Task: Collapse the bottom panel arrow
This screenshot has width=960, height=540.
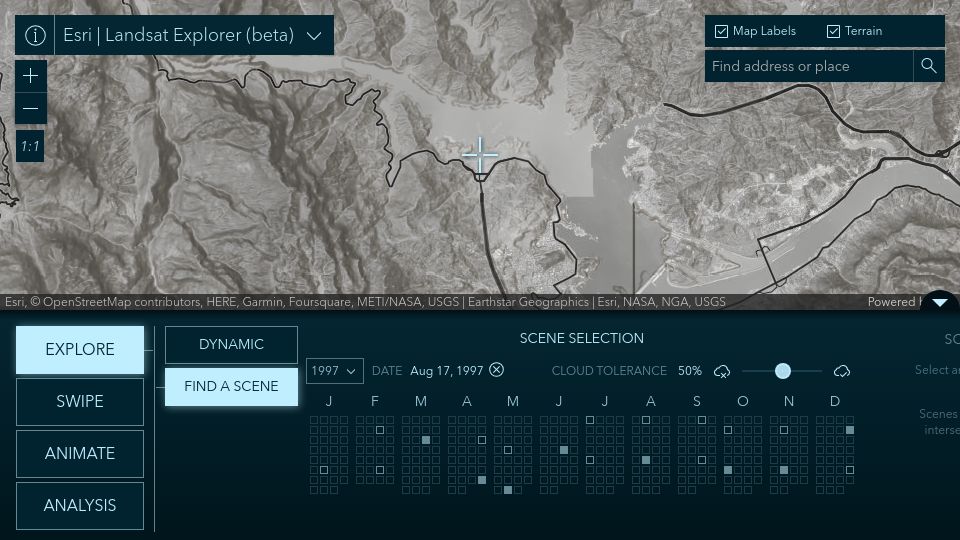Action: 940,302
